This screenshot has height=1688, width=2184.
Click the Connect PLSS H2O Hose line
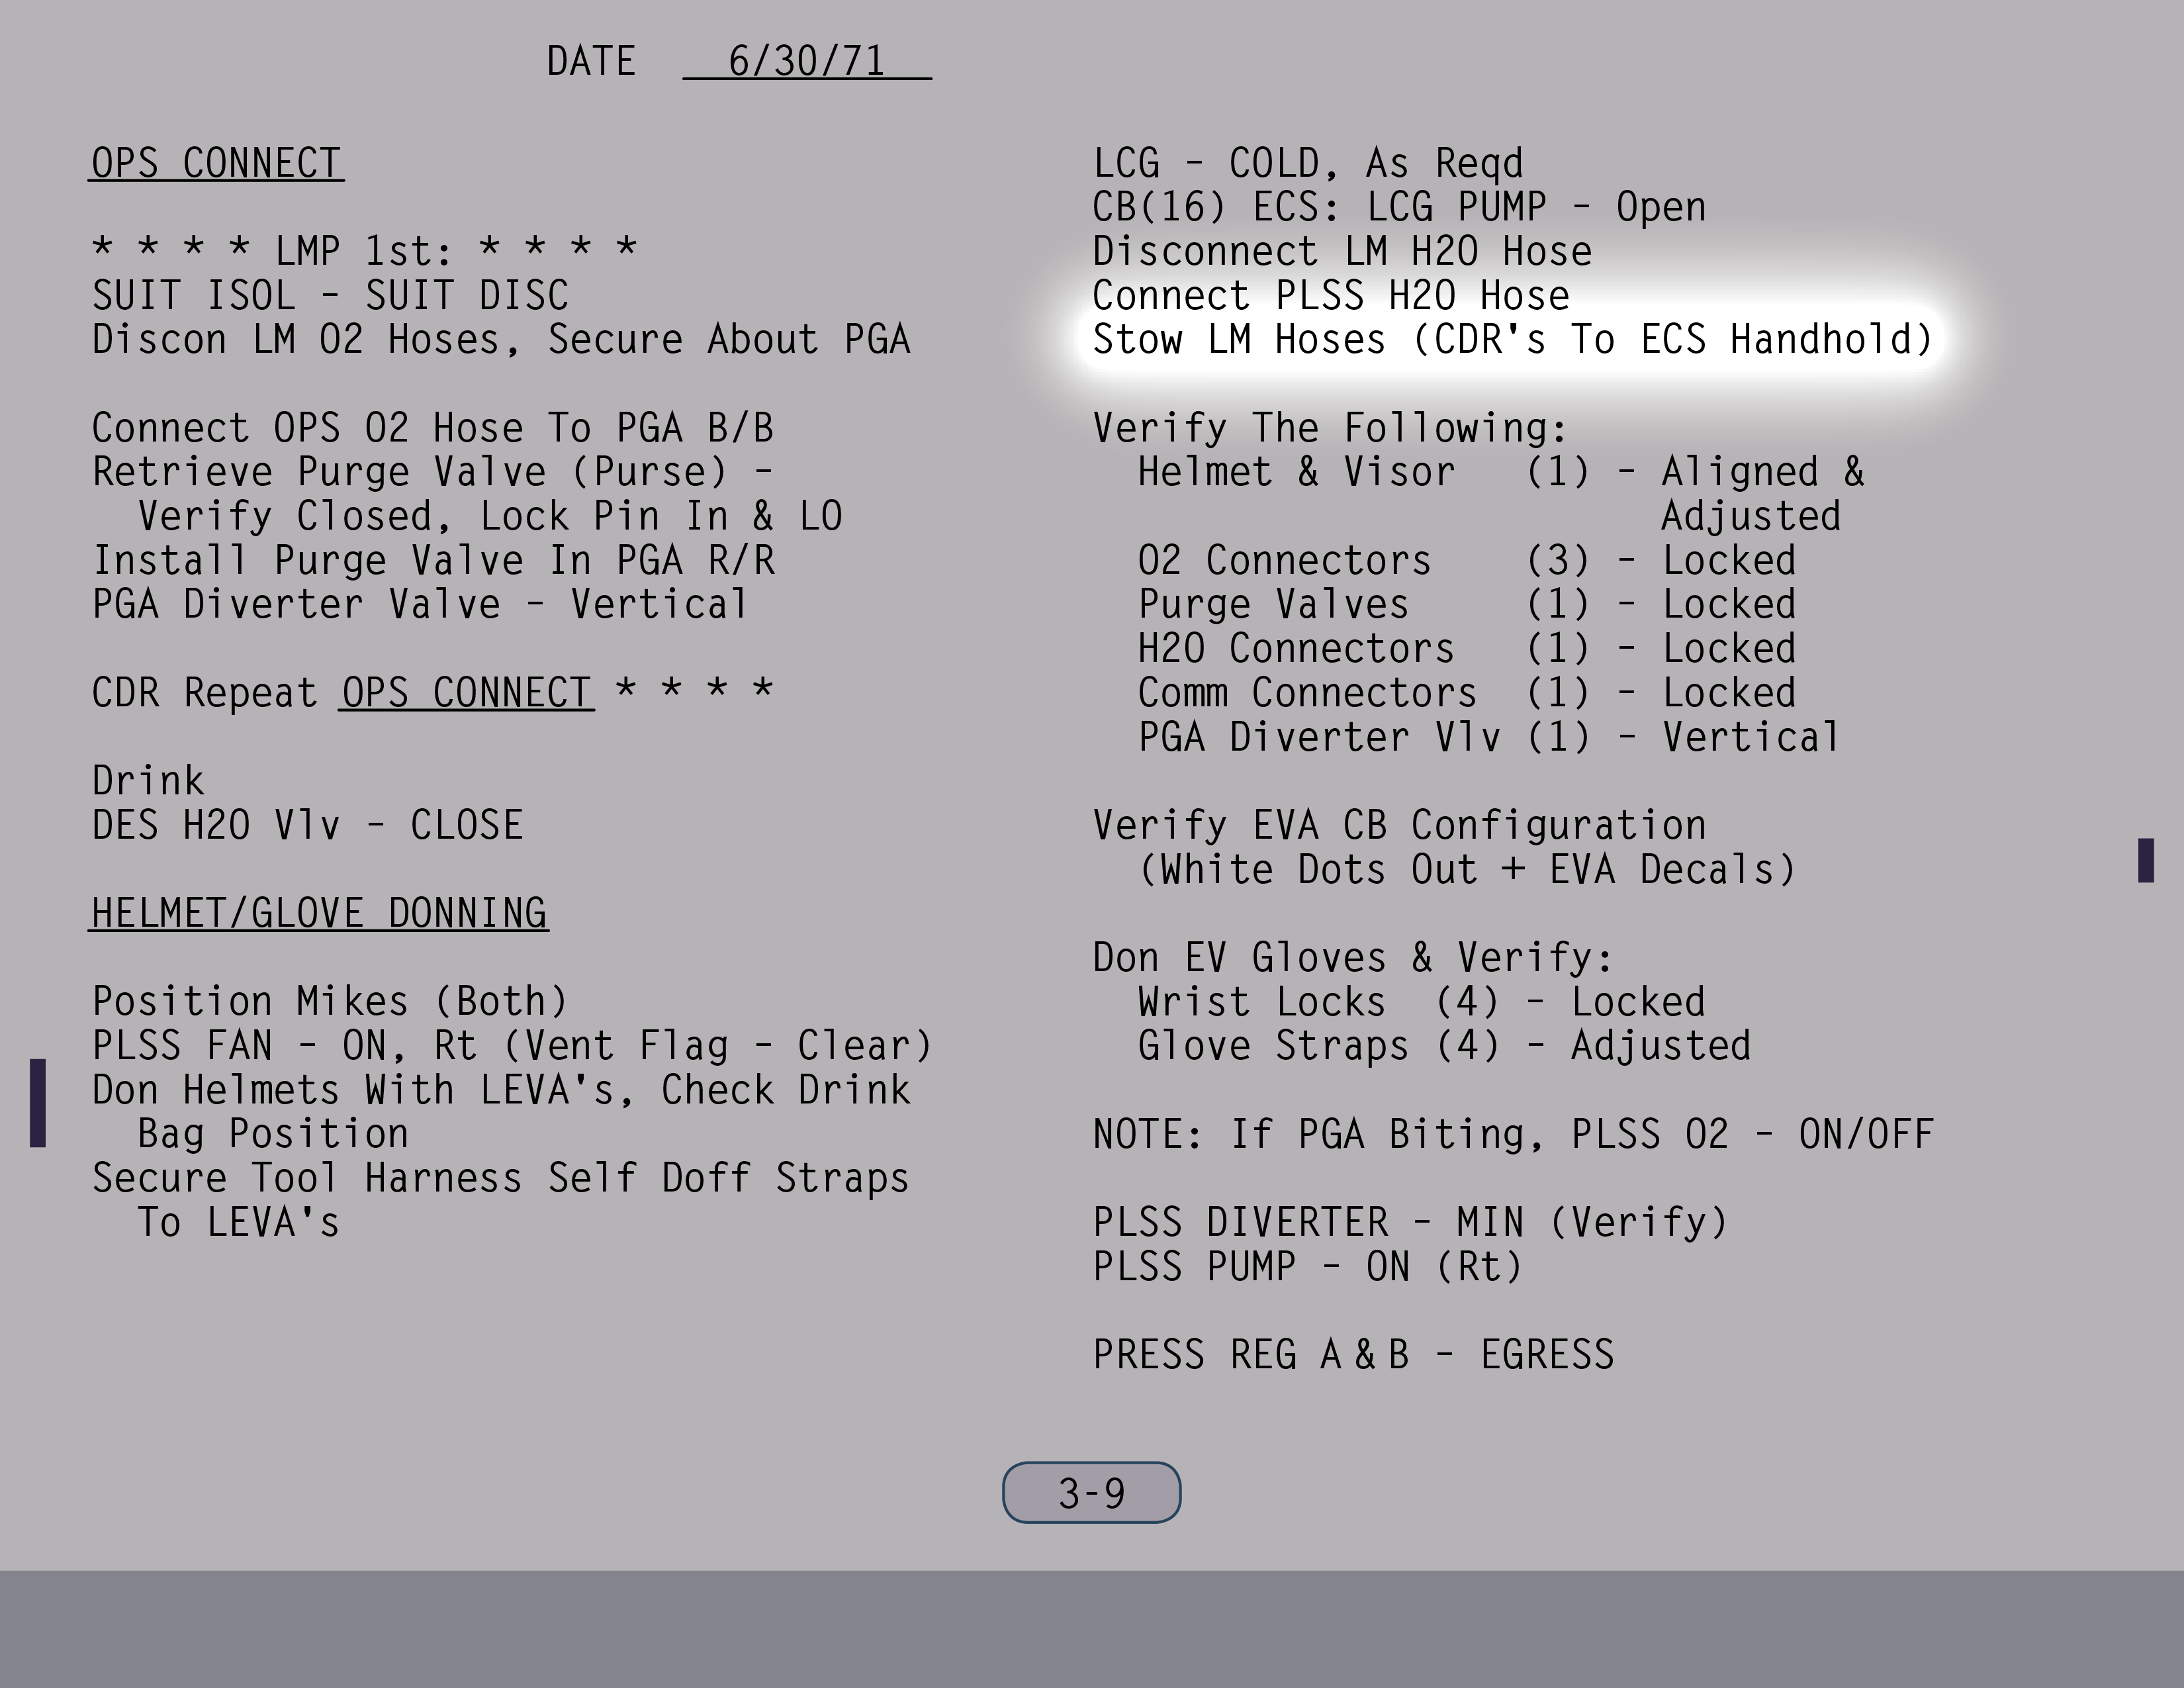click(x=1330, y=296)
